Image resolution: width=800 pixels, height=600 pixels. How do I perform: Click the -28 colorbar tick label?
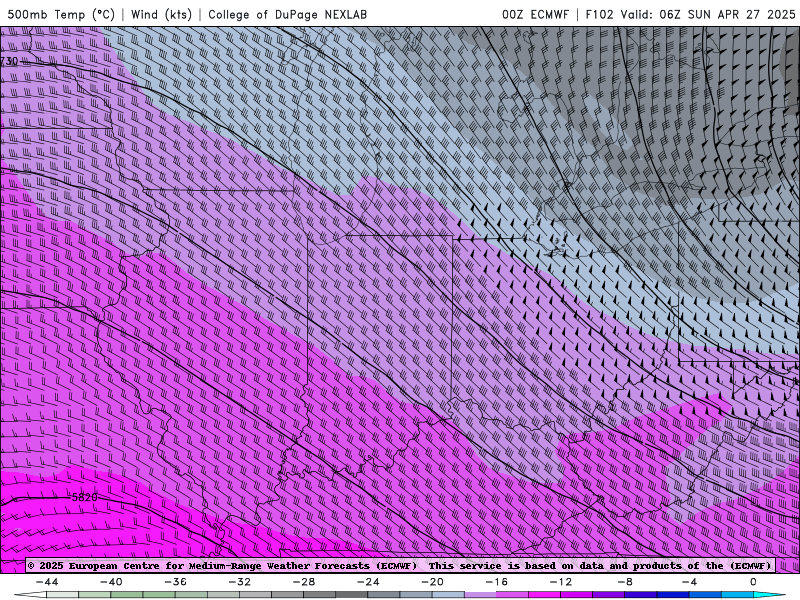pyautogui.click(x=304, y=582)
